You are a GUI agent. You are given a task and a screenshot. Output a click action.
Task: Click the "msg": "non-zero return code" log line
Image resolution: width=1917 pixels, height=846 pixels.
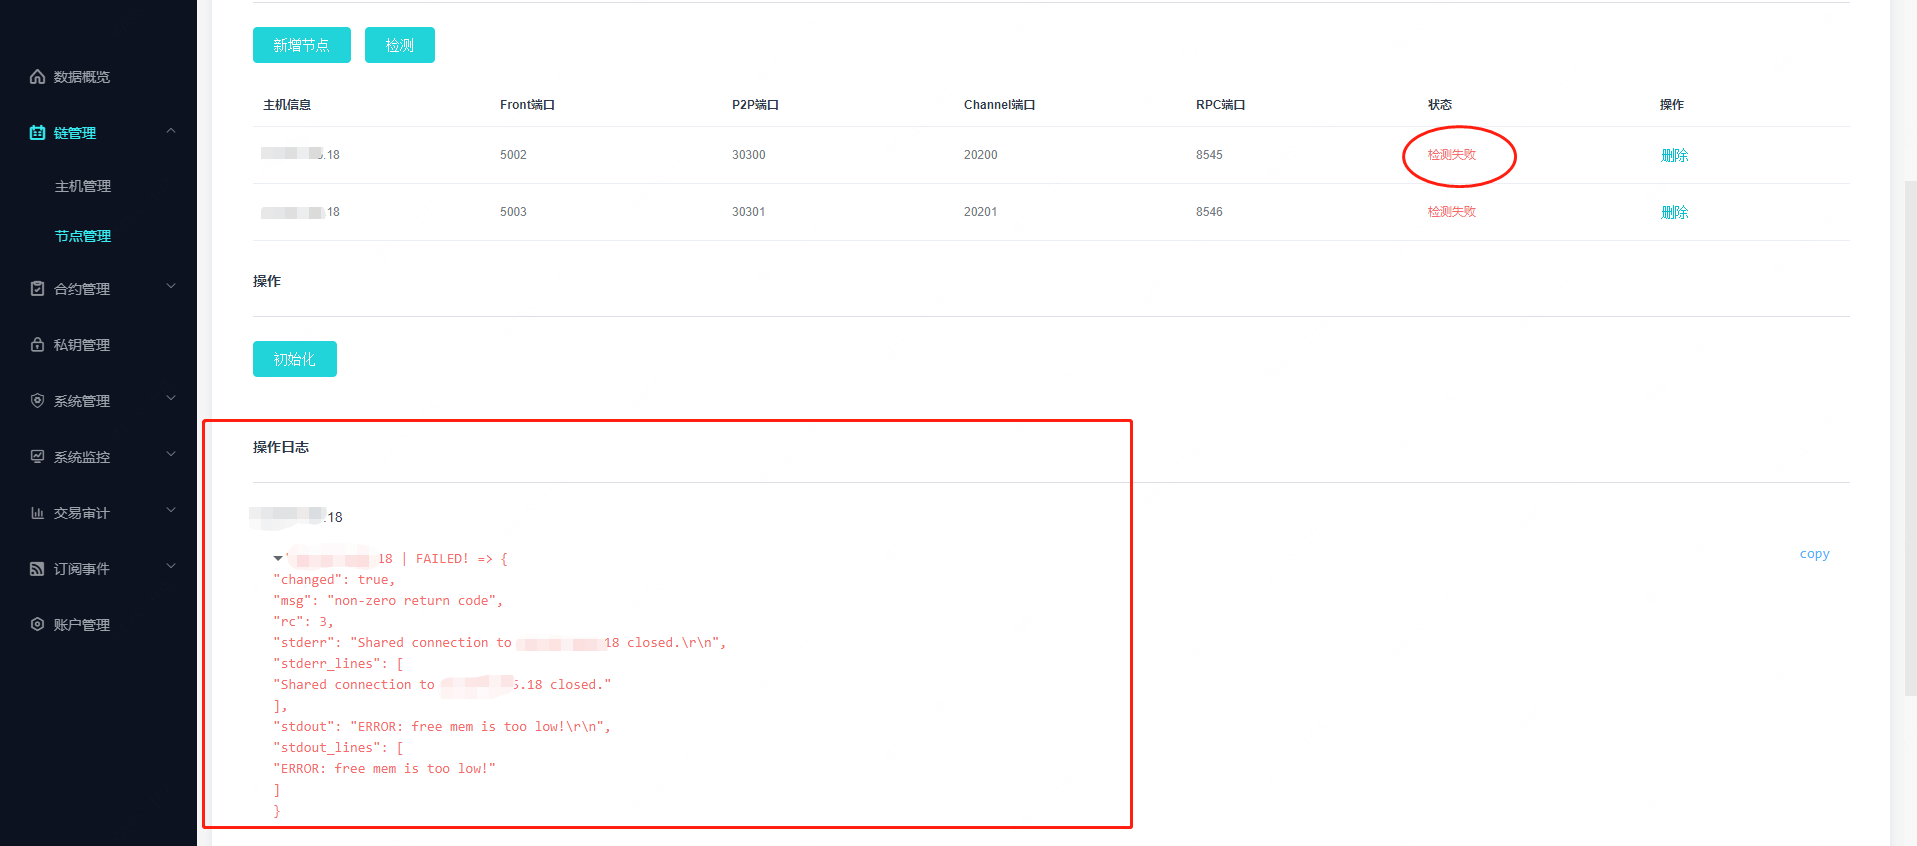tap(388, 601)
